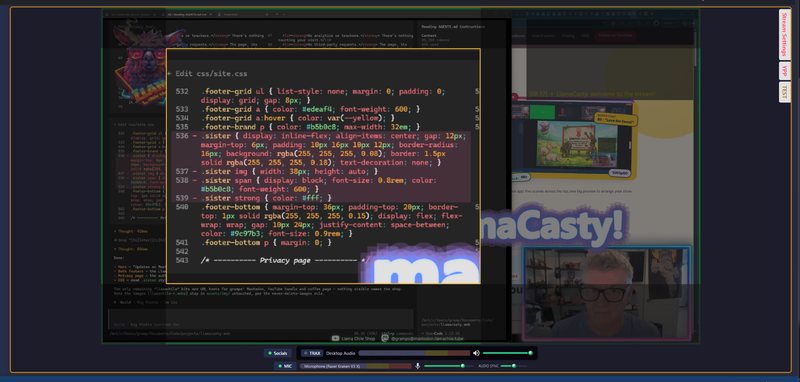This screenshot has height=382, width=800.
Task: Click the llama logo image at top-left
Action: (140, 64)
